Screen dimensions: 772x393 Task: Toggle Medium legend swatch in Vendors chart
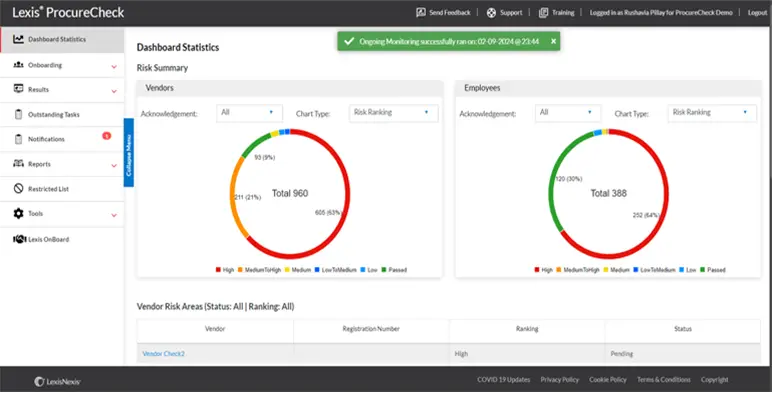(x=287, y=270)
